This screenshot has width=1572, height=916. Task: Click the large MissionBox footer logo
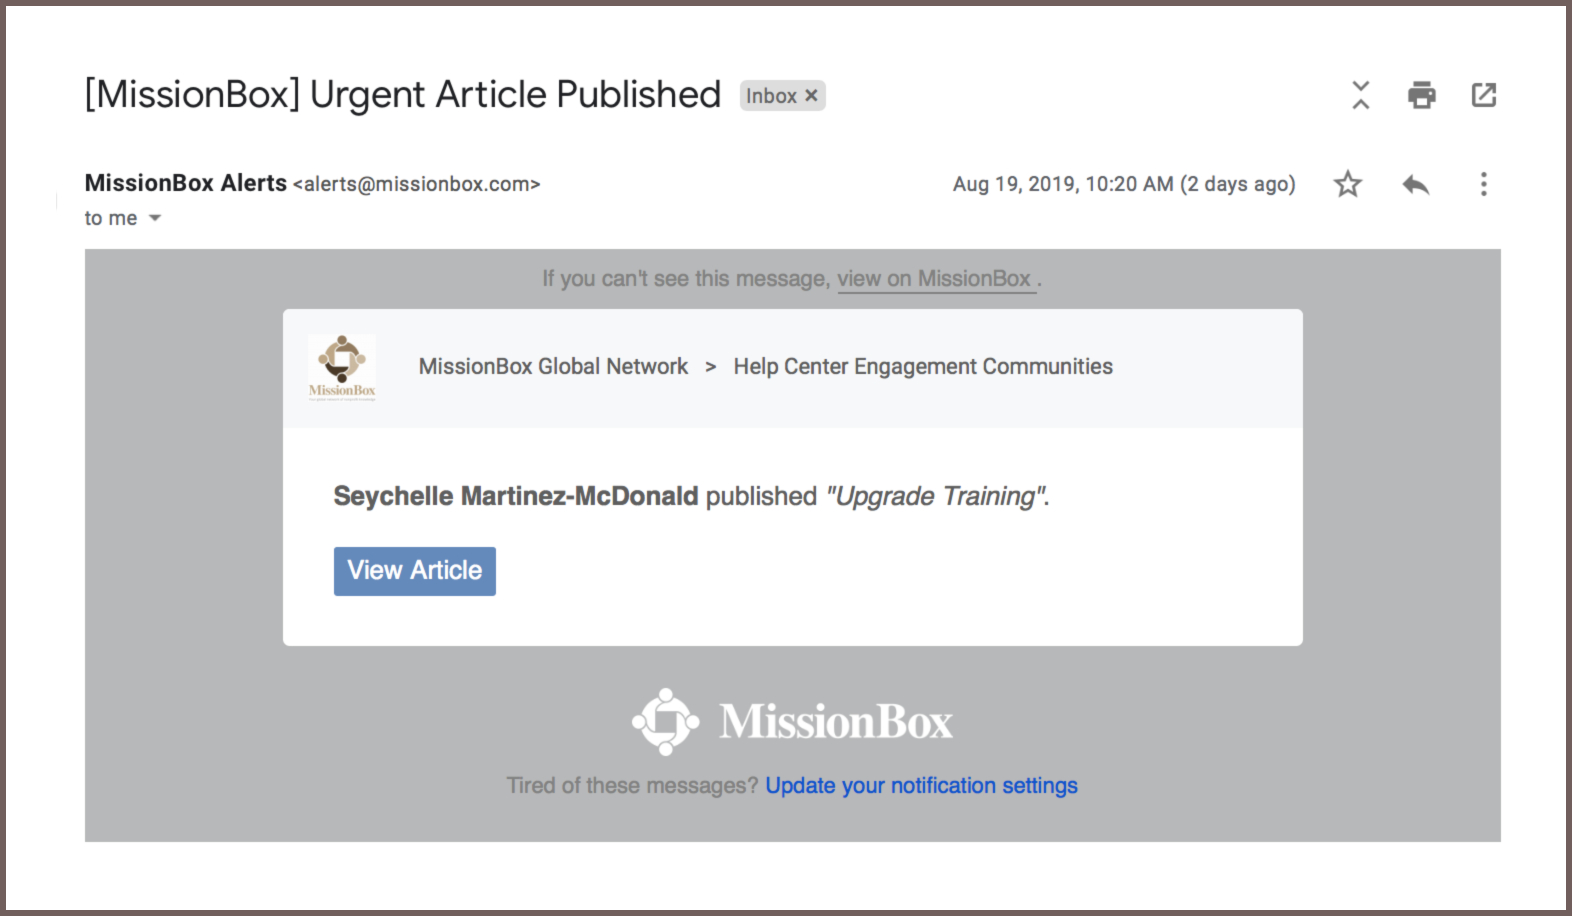(792, 721)
